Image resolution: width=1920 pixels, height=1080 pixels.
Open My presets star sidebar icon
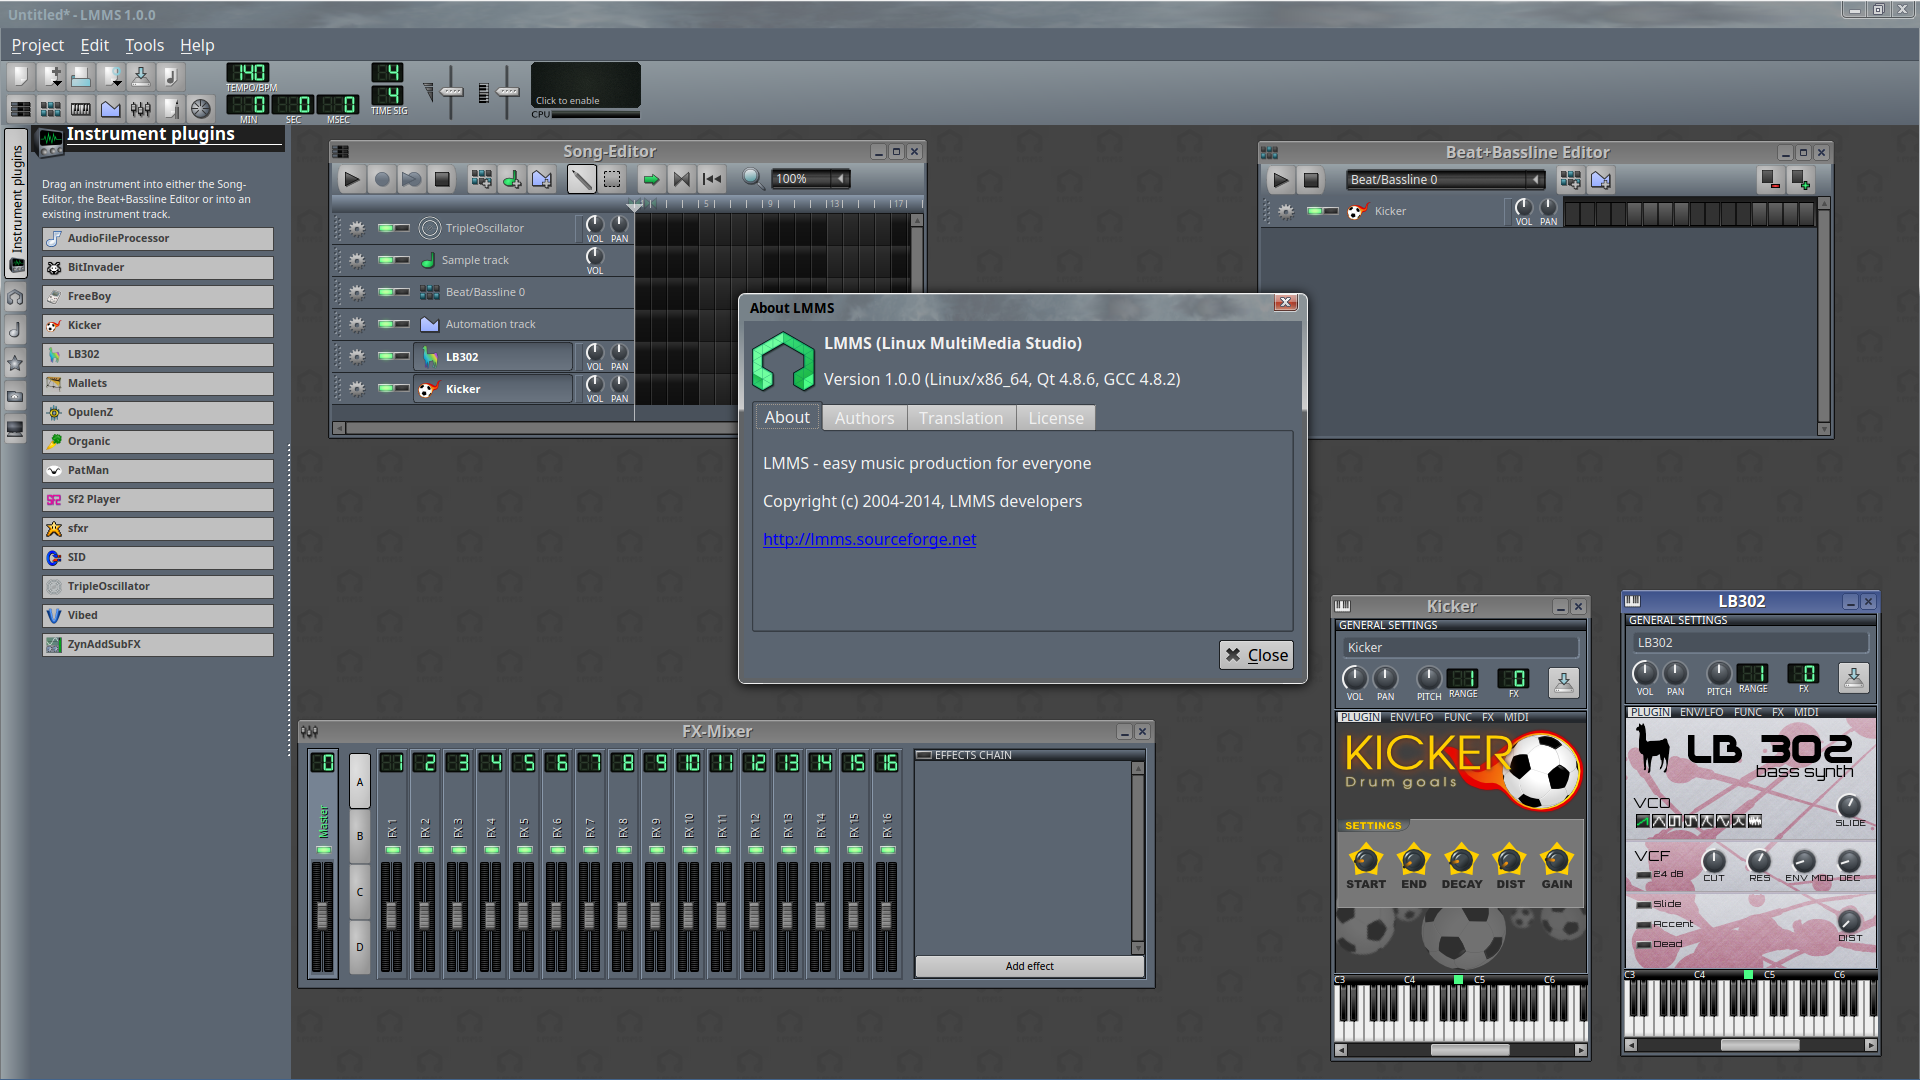(x=15, y=363)
